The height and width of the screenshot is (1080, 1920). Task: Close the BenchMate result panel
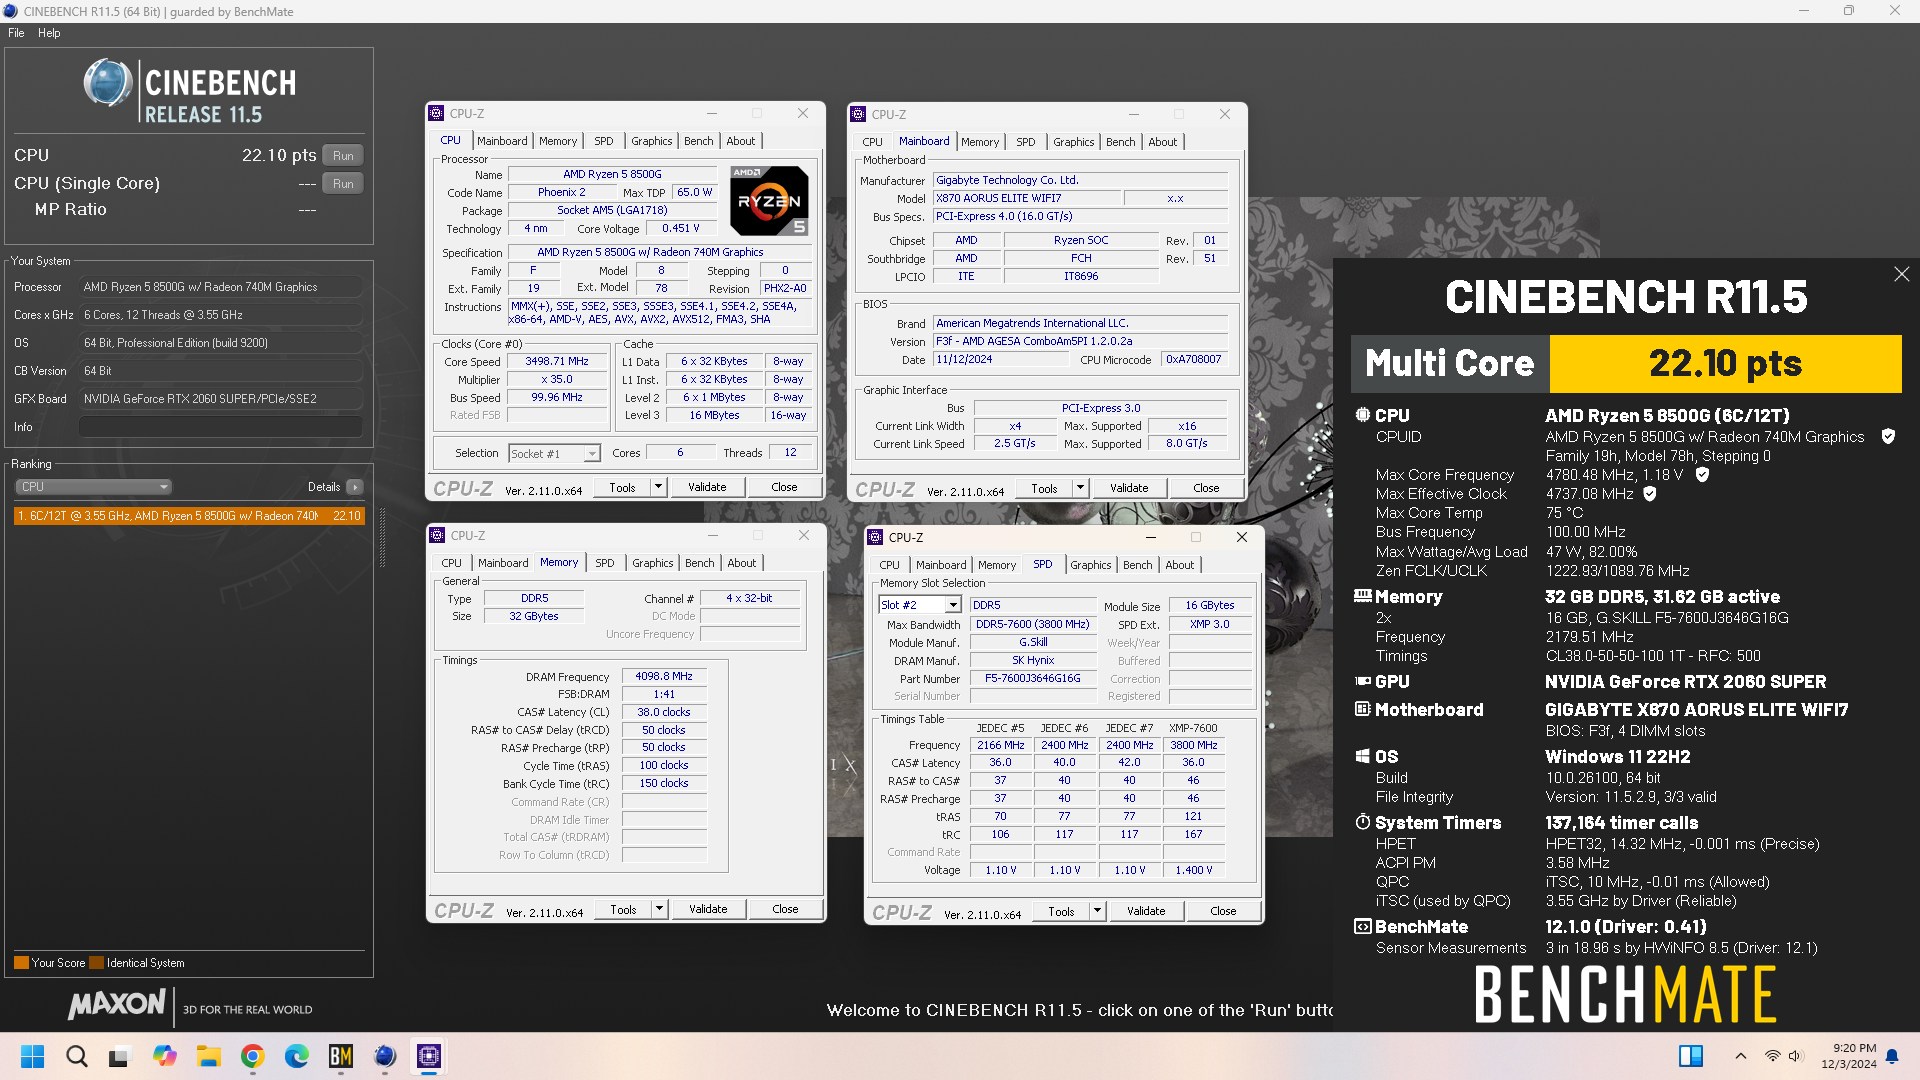pos(1901,274)
